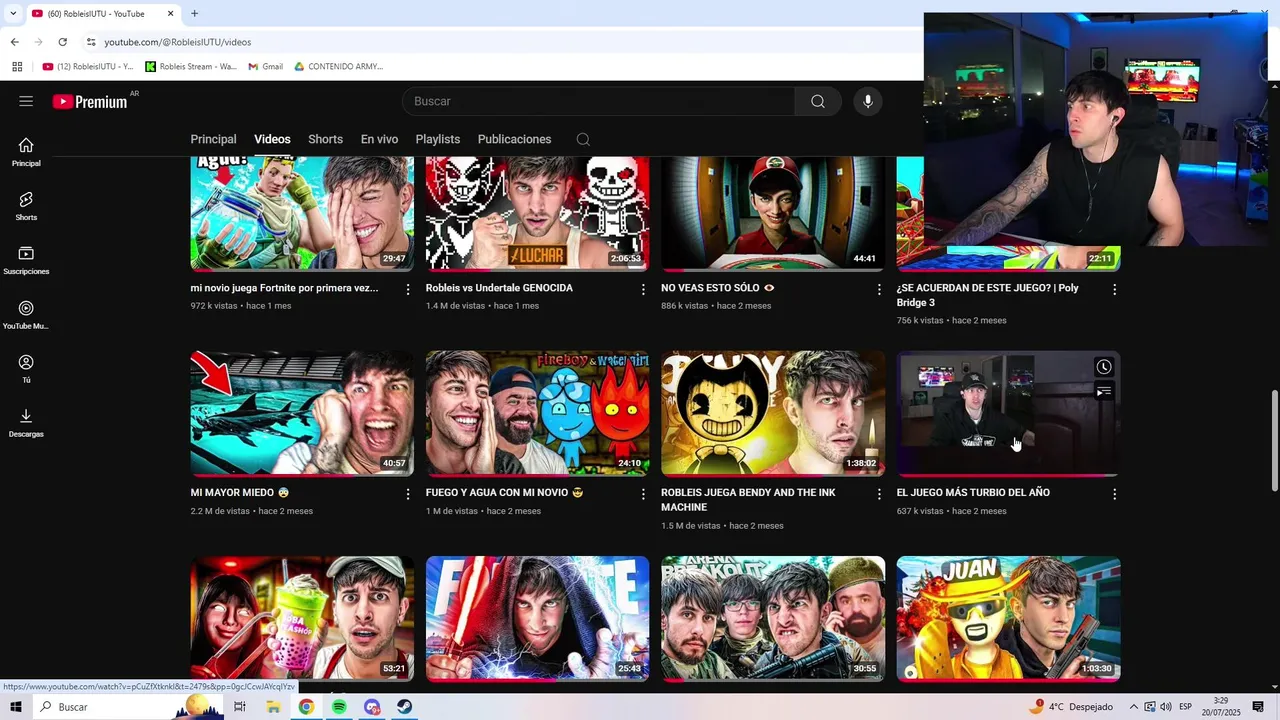Show hidden system tray icons chevron

click(1134, 707)
